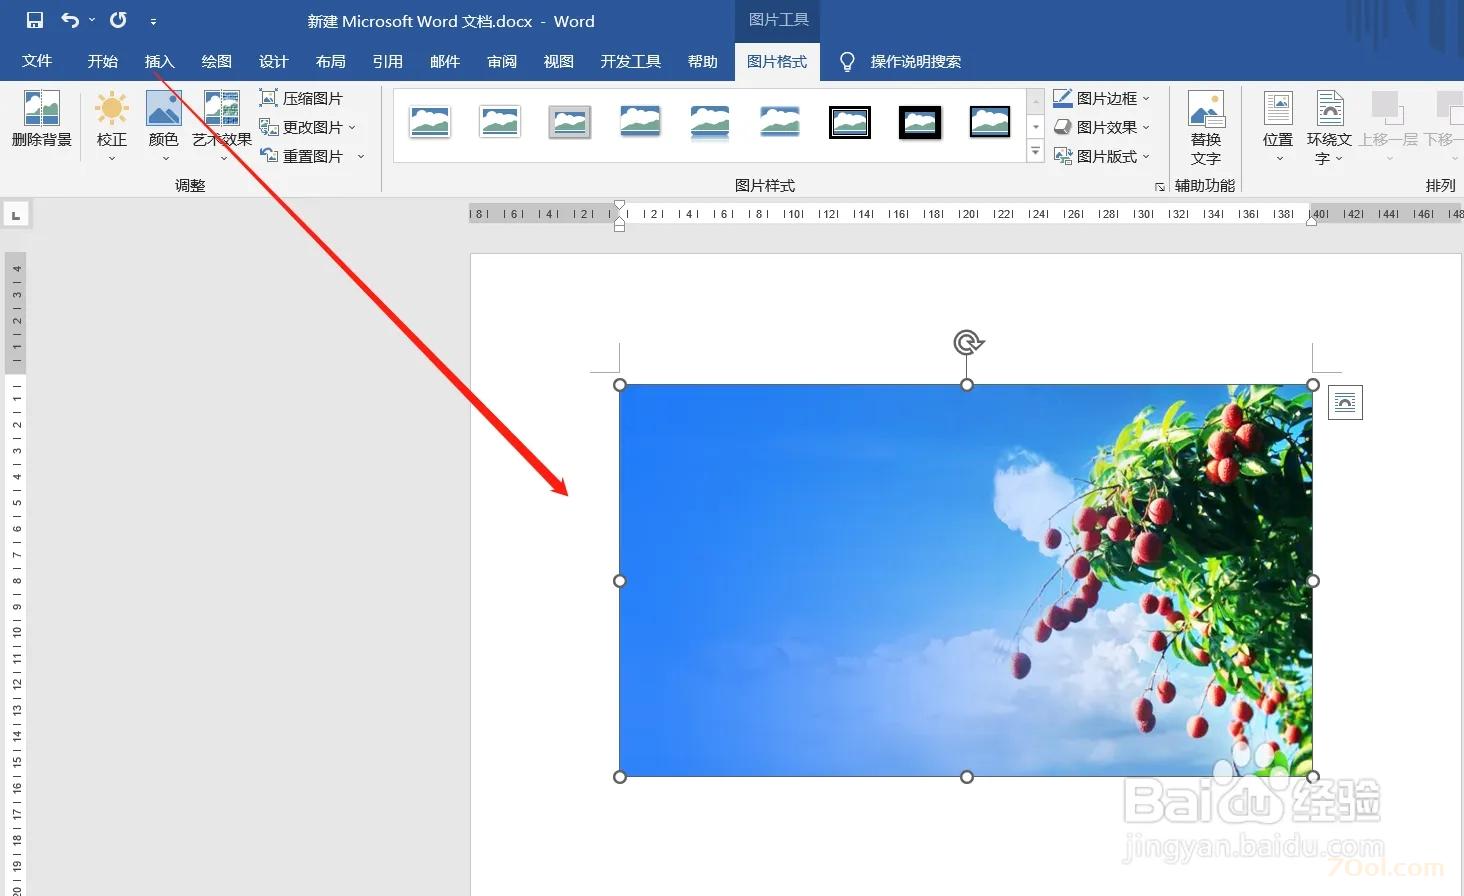Click the tab selector L icon
The height and width of the screenshot is (896, 1464).
(x=16, y=215)
